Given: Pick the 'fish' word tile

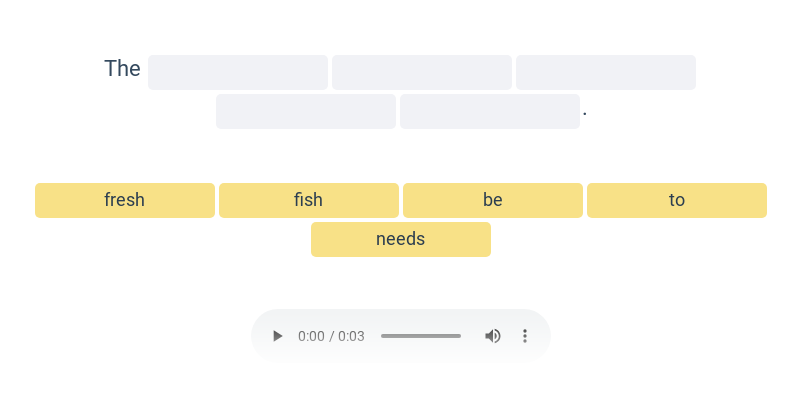Looking at the screenshot, I should [309, 201].
